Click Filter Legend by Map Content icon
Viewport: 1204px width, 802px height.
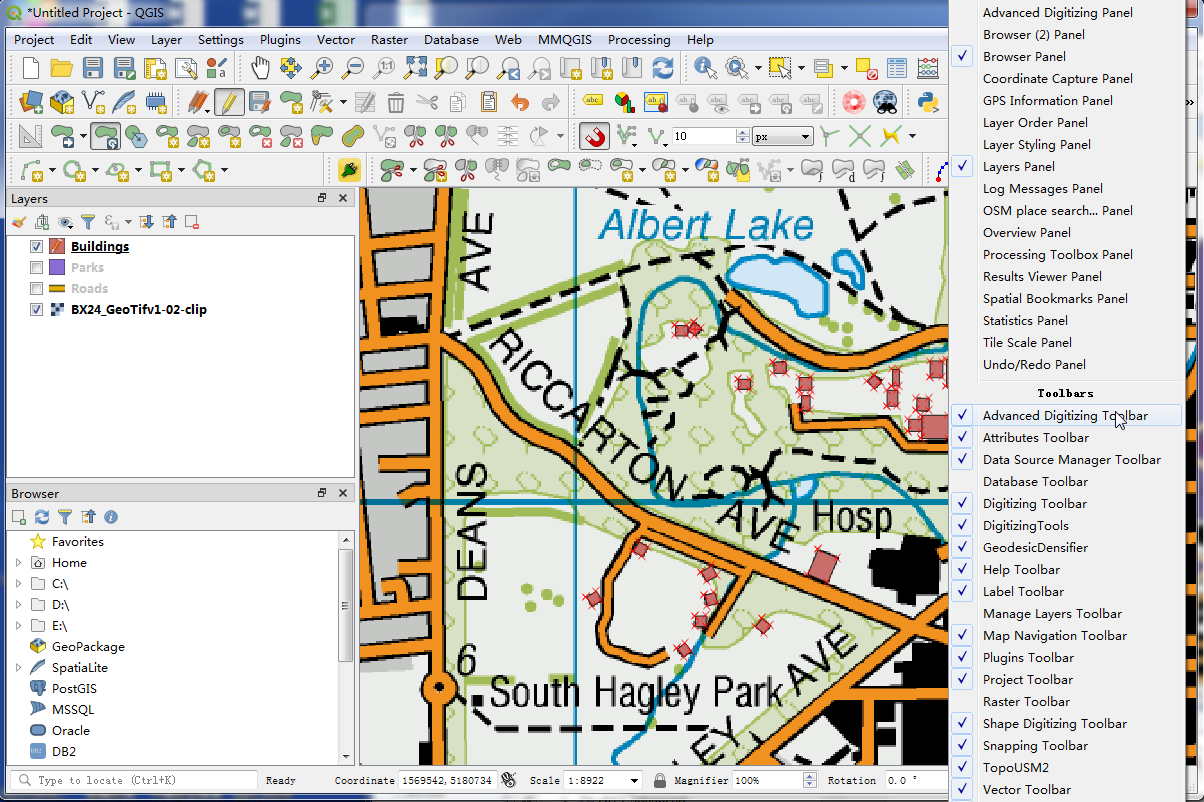pos(88,222)
